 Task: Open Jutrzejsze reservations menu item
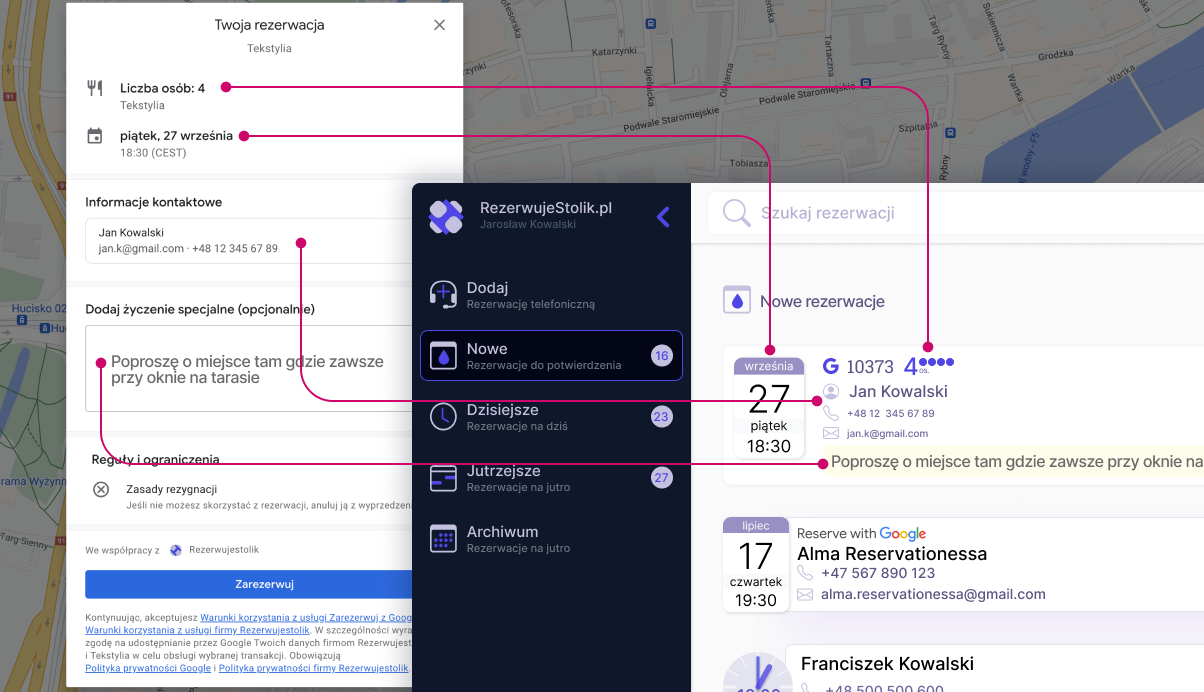coord(551,477)
